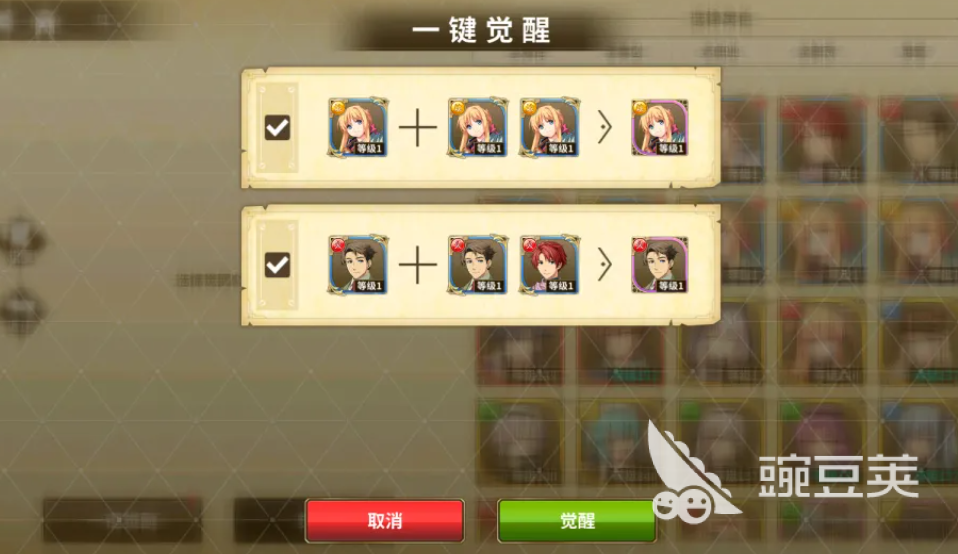The image size is (958, 554).
Task: Select the red-haired character material card
Action: click(x=549, y=264)
